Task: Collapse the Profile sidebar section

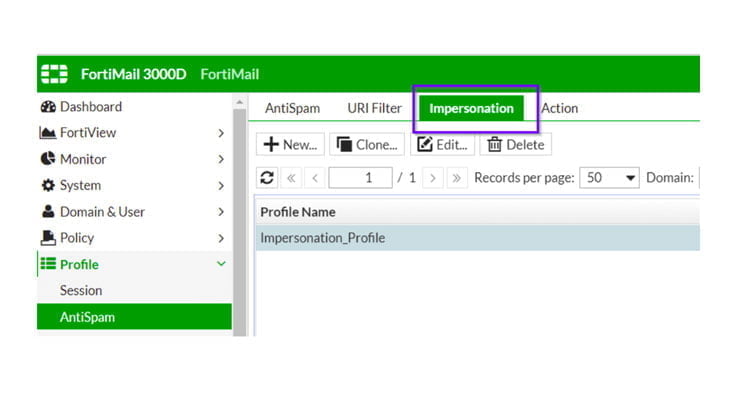Action: 221,264
